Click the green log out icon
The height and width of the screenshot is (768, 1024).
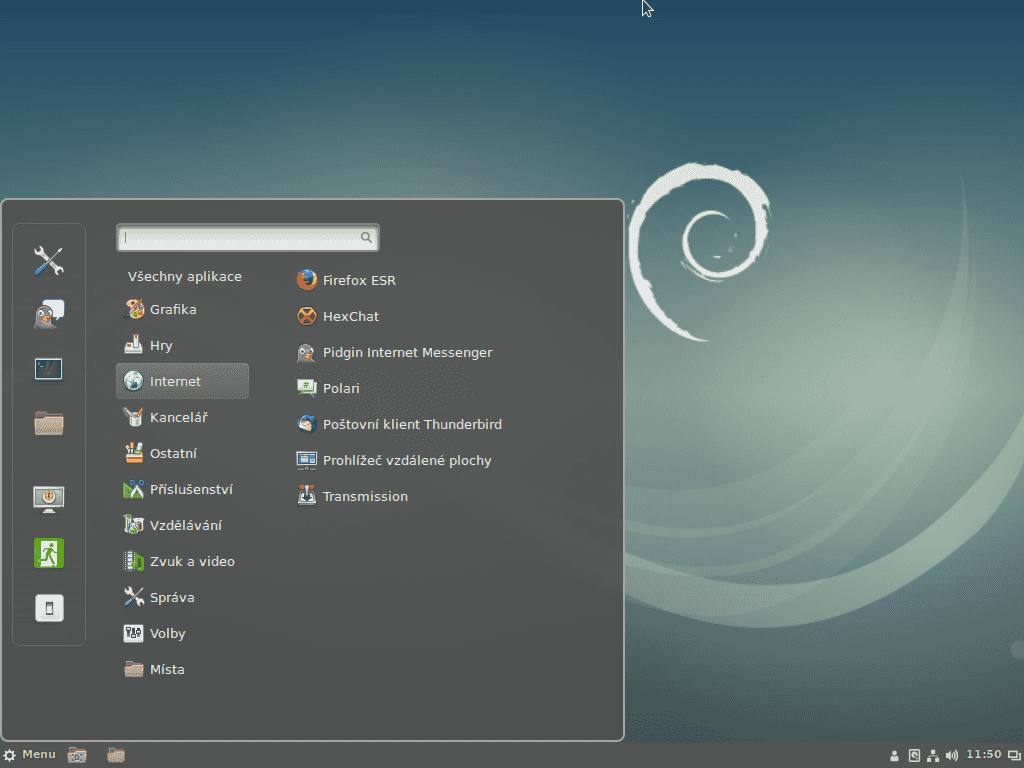(48, 553)
